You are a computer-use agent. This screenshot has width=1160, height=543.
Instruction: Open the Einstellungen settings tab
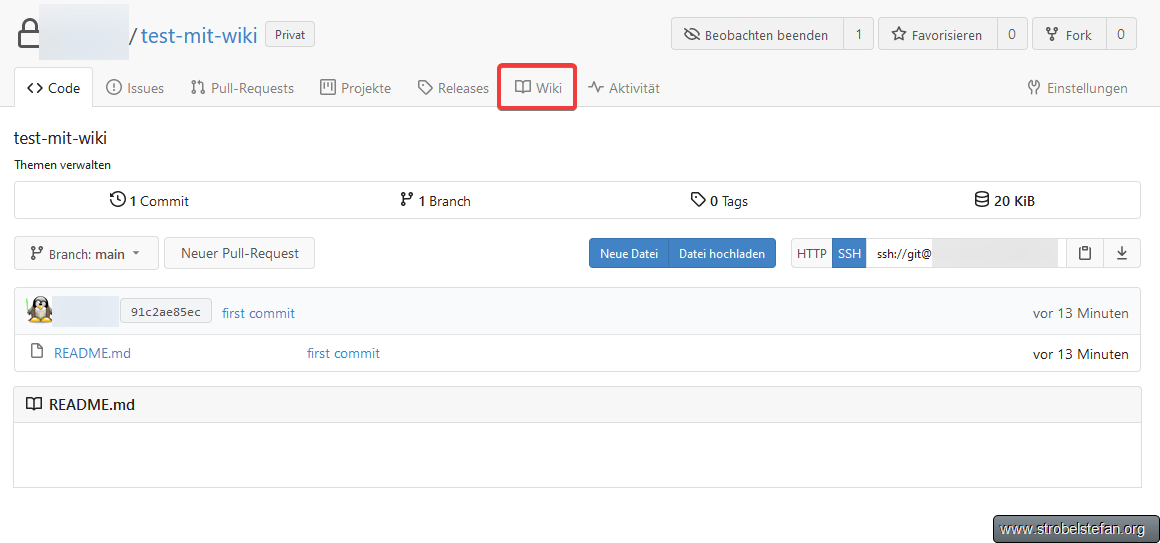tap(1077, 88)
